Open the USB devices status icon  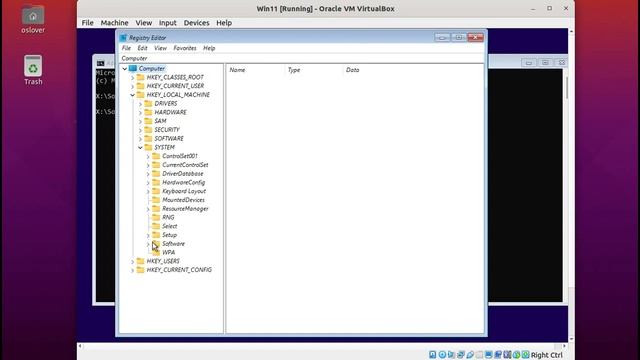470,355
